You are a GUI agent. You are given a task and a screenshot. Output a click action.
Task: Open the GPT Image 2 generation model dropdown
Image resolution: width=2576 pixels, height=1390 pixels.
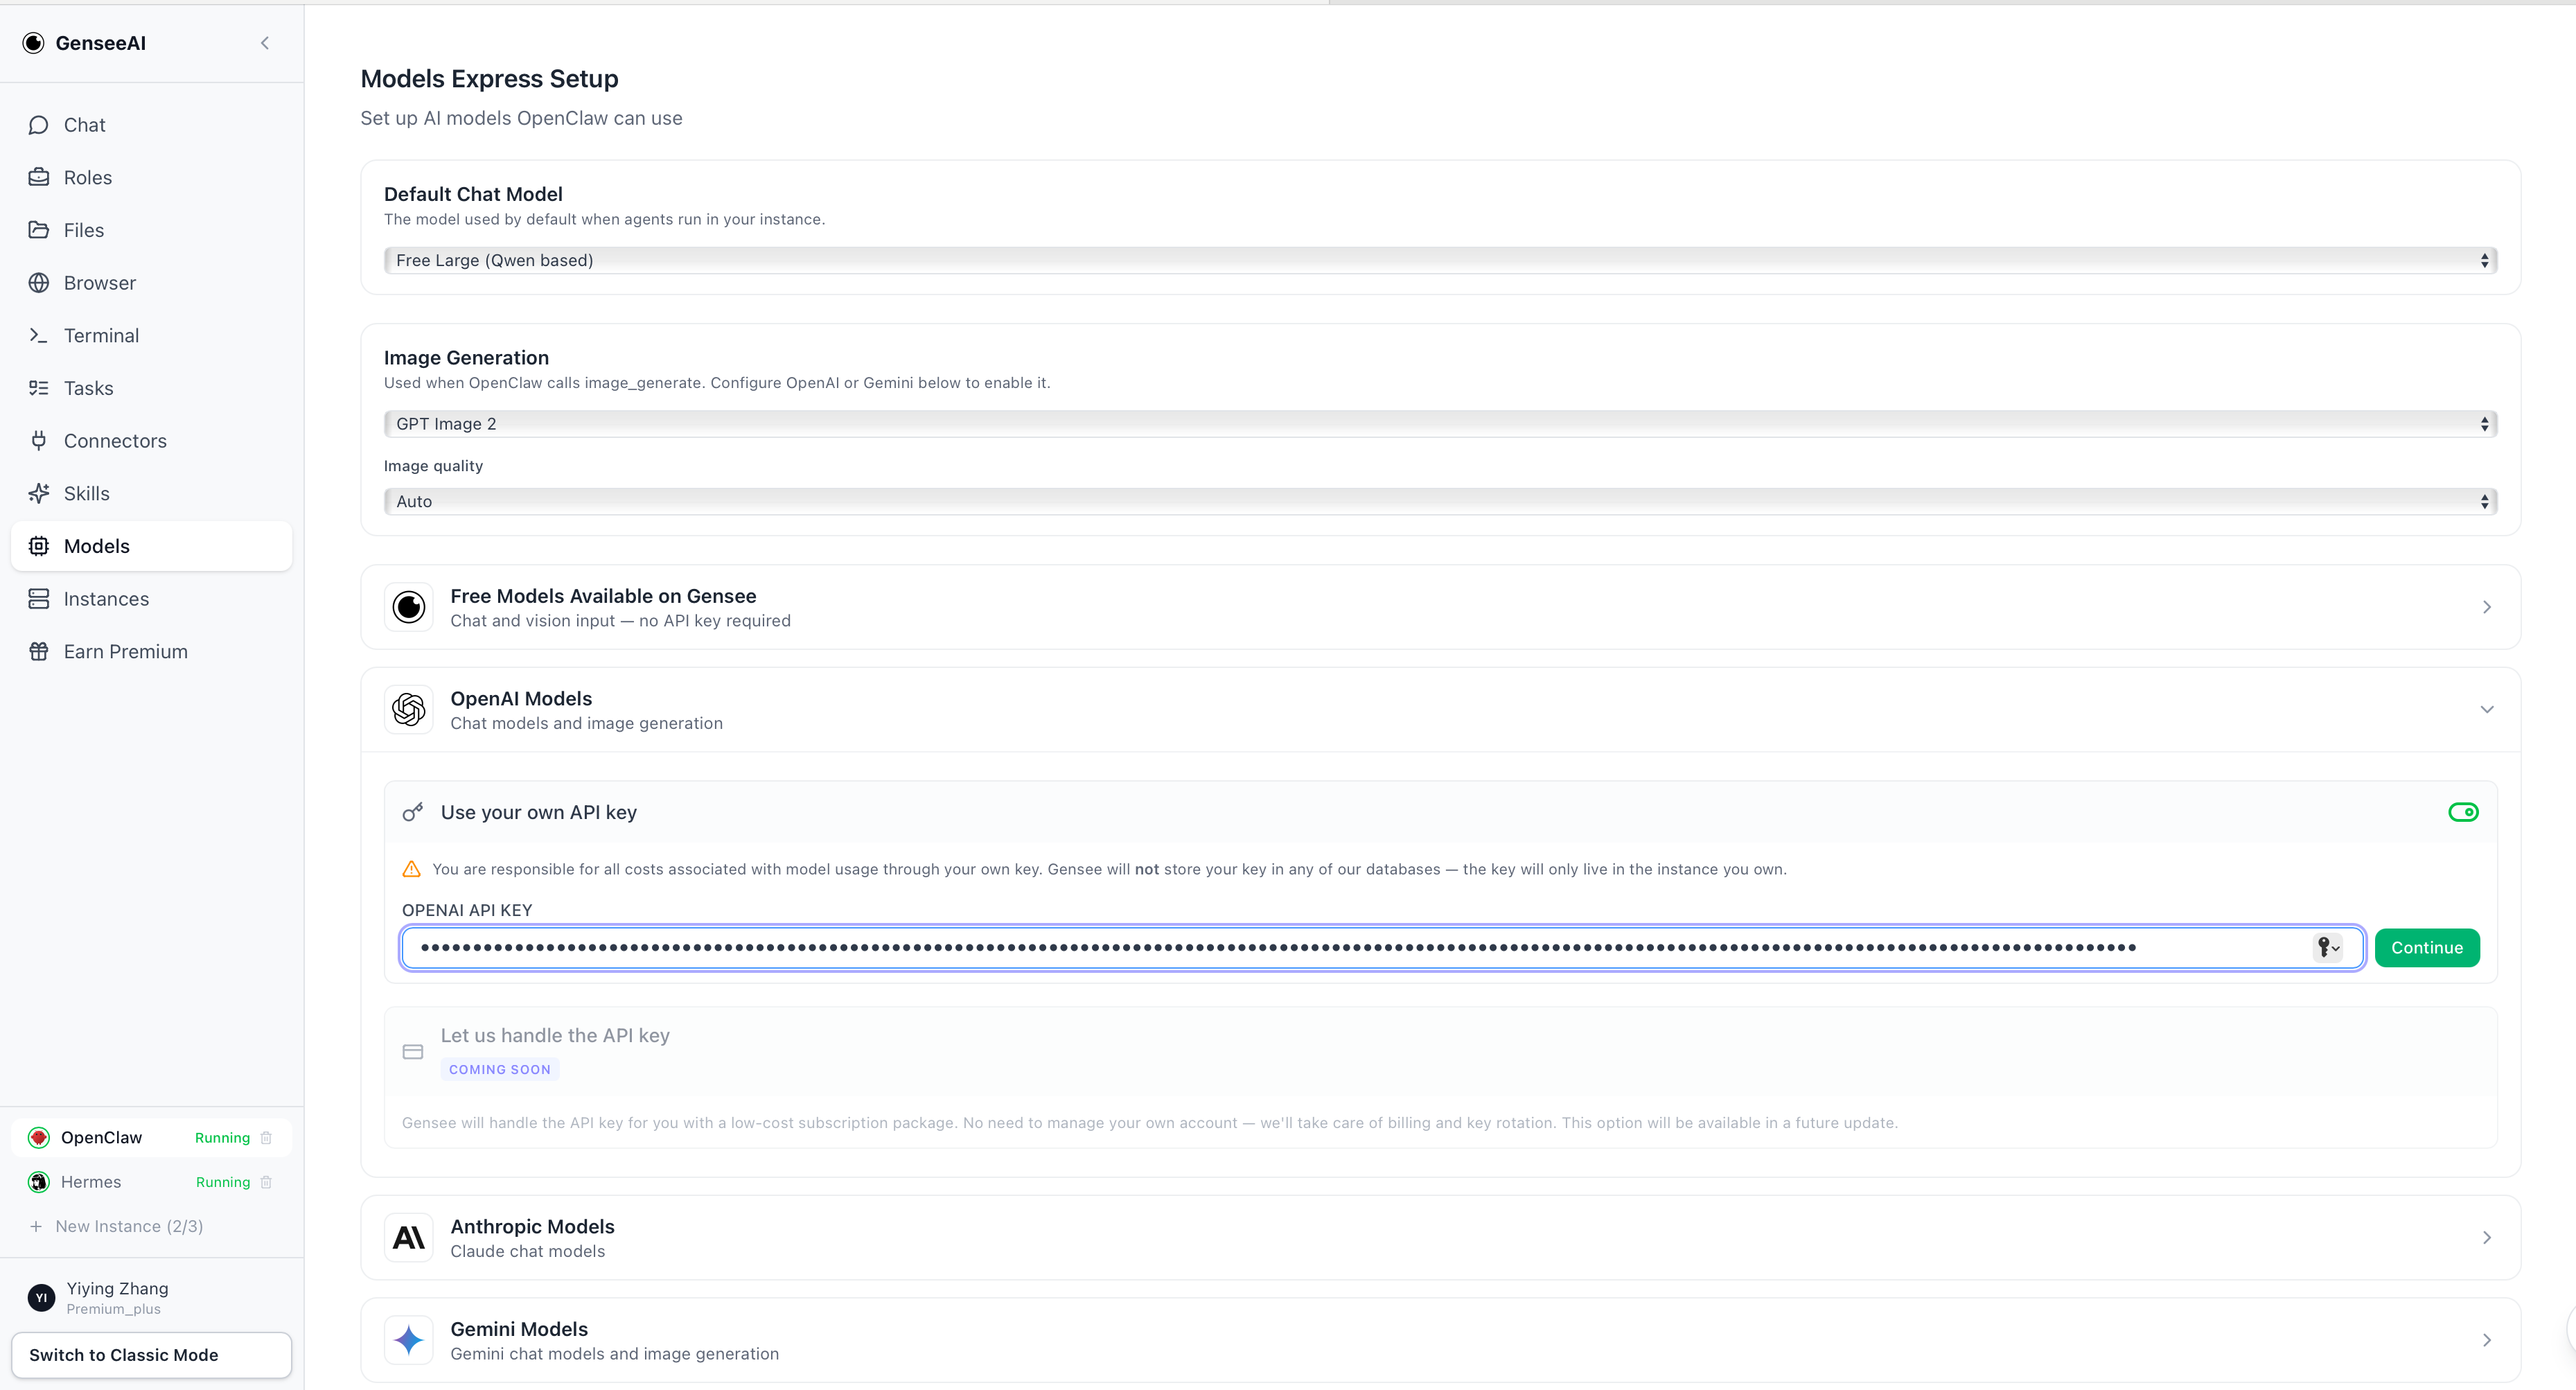coord(1440,424)
